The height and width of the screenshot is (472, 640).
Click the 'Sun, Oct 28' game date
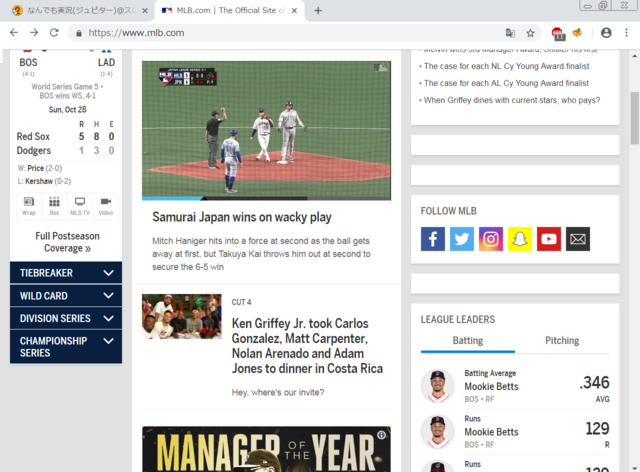point(67,109)
